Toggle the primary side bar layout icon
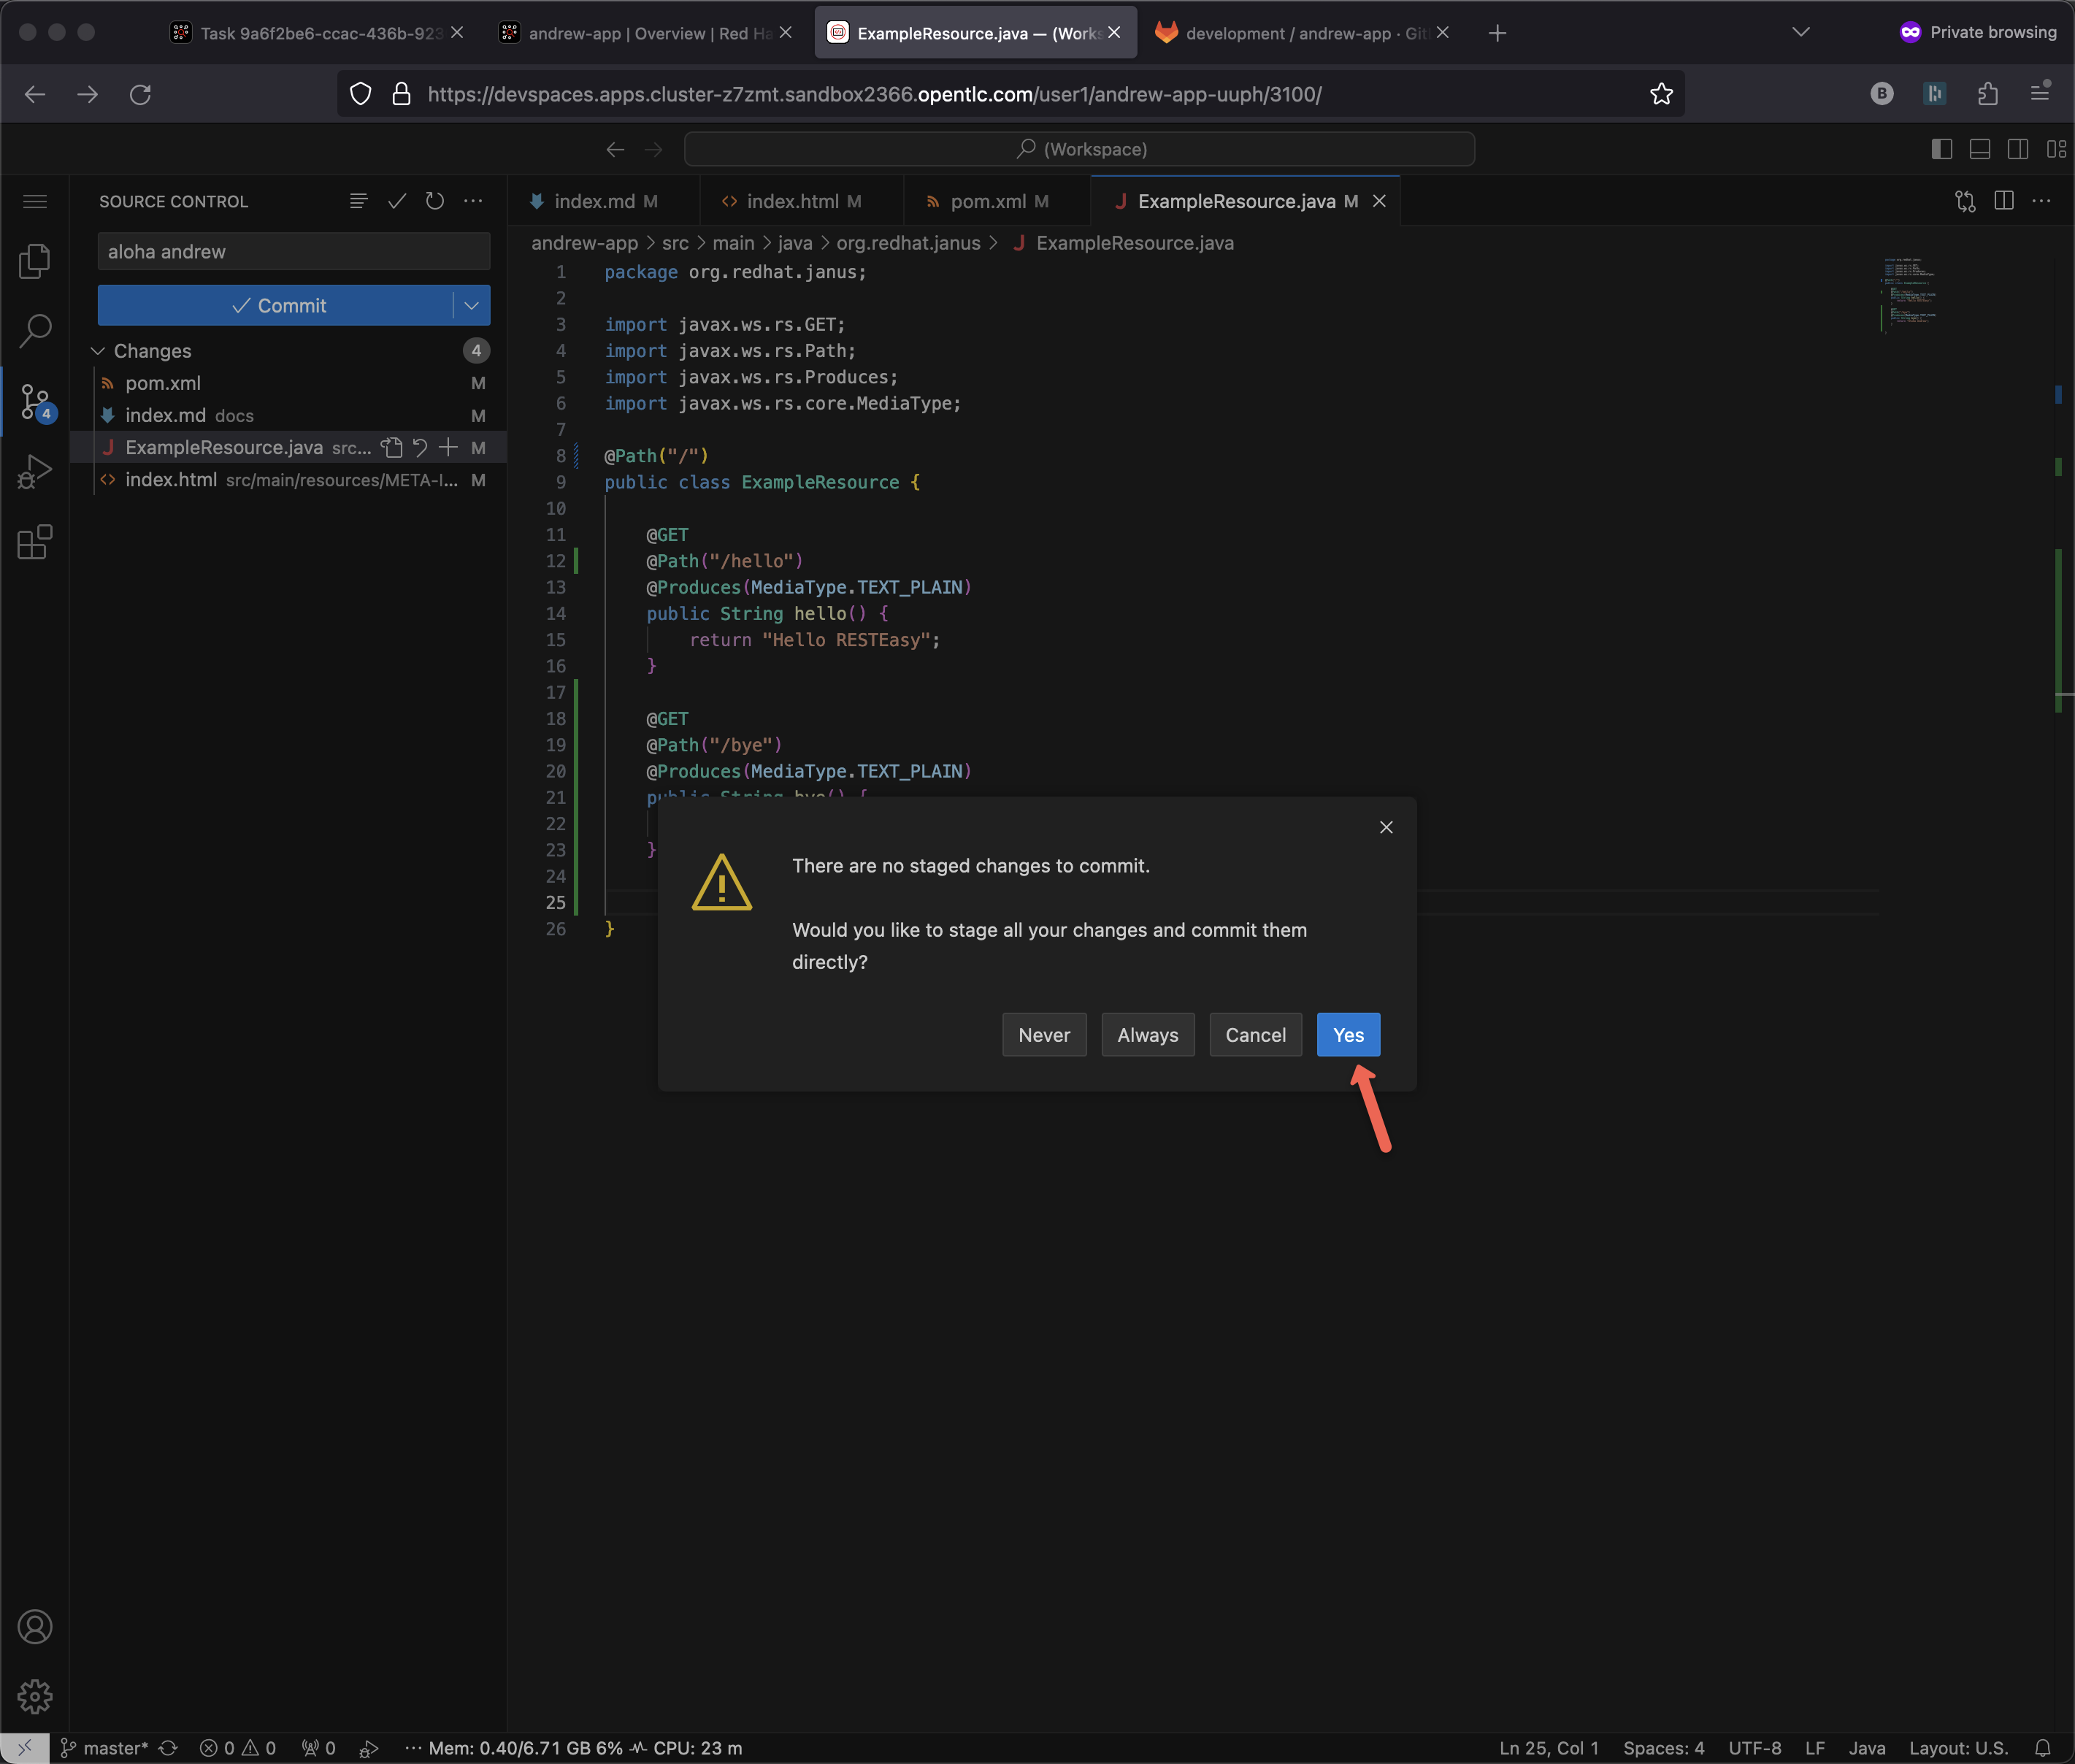This screenshot has width=2075, height=1764. point(1941,149)
